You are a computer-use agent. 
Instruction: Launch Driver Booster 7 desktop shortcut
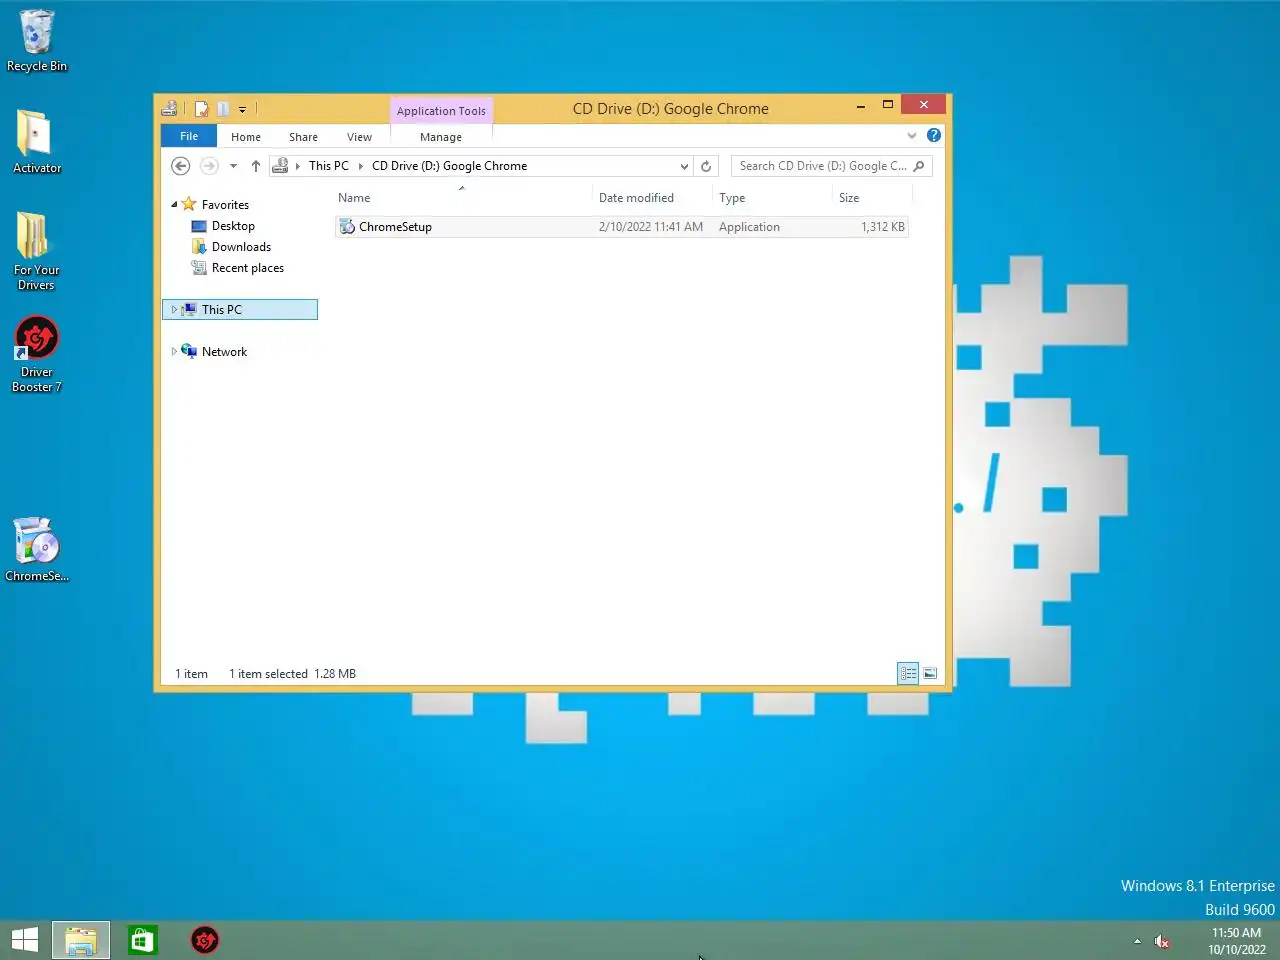point(36,354)
